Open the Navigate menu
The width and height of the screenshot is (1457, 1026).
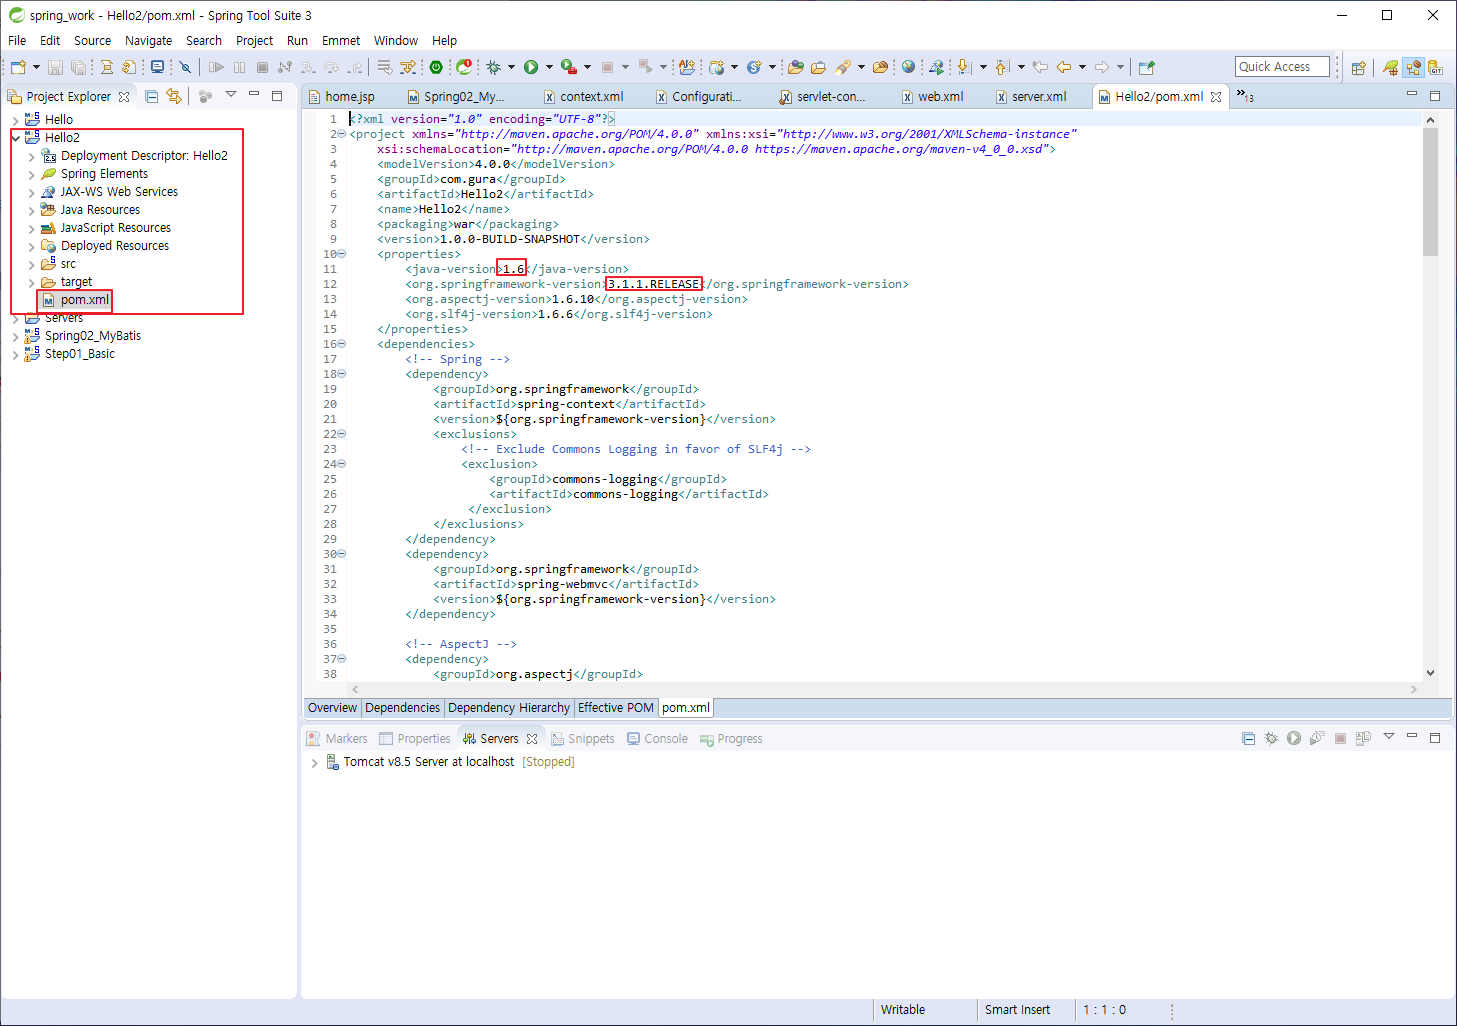(x=148, y=40)
